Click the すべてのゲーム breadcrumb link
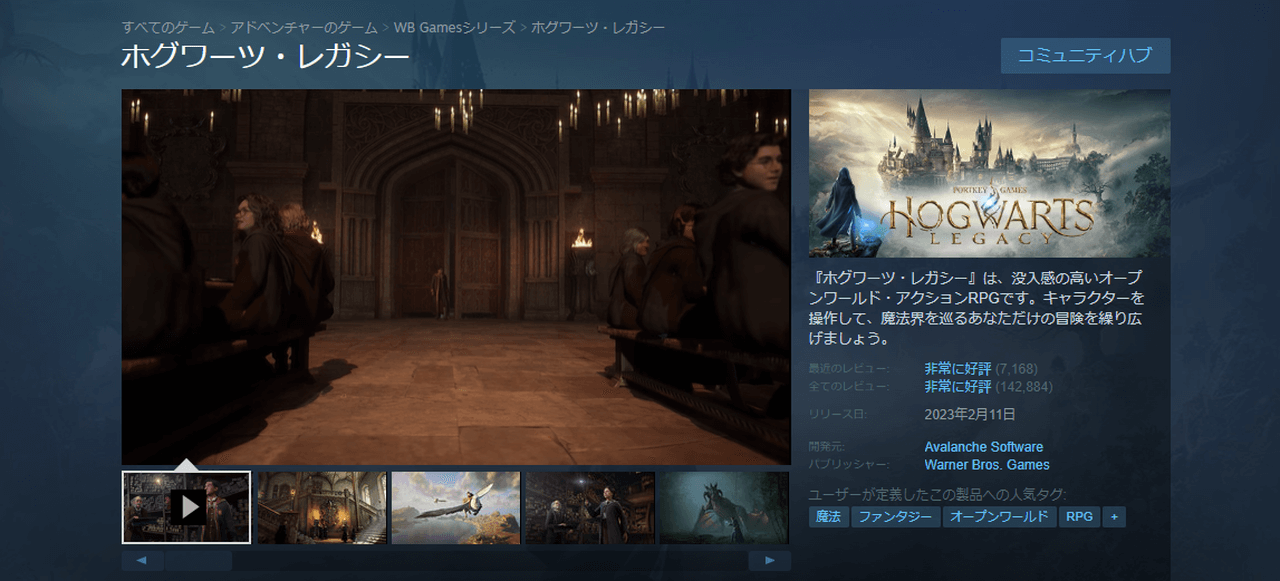This screenshot has width=1280, height=581. coord(167,27)
